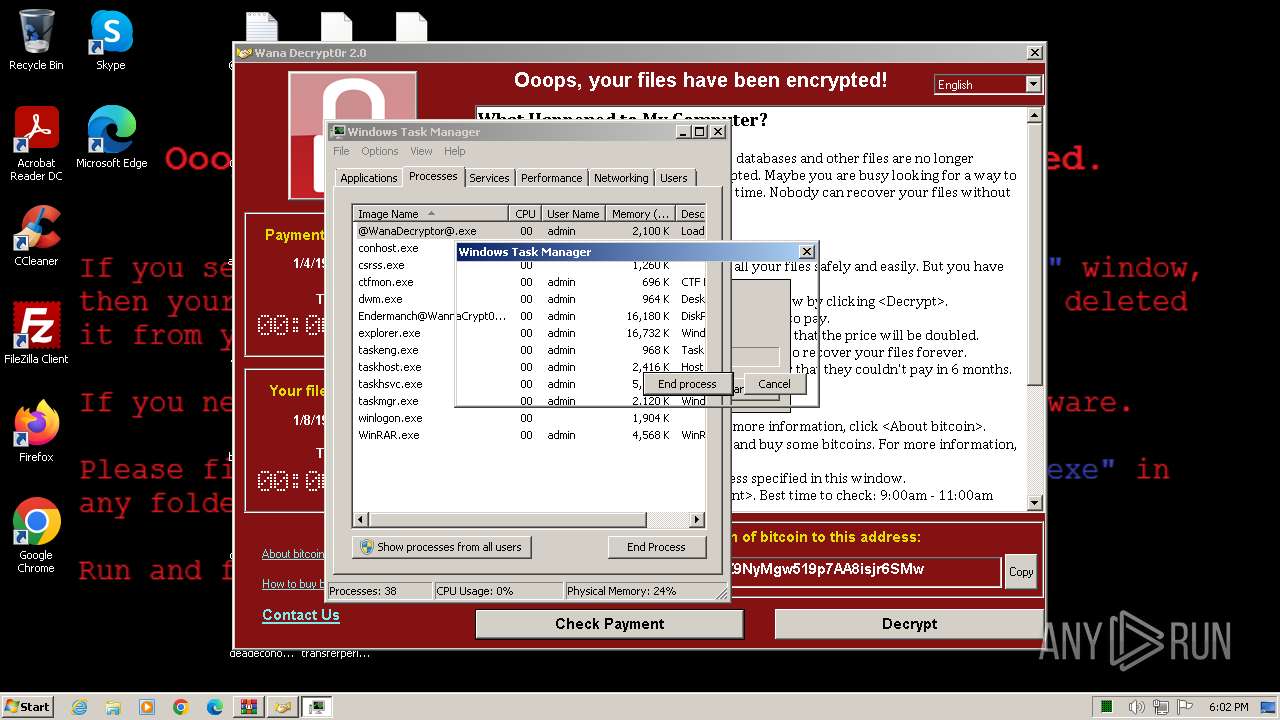Click the Decrypt button
Image resolution: width=1280 pixels, height=720 pixels.
coord(909,624)
